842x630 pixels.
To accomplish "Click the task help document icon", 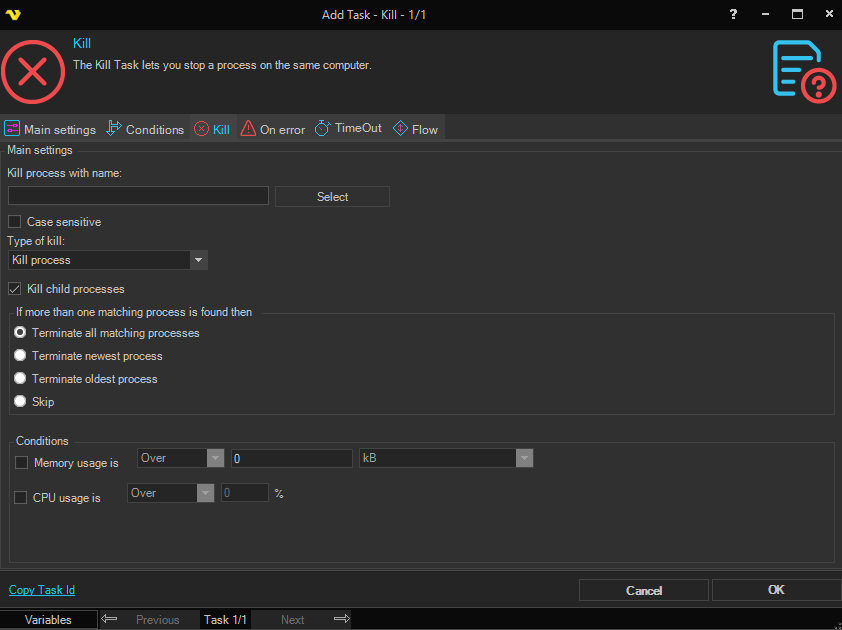I will pyautogui.click(x=803, y=70).
